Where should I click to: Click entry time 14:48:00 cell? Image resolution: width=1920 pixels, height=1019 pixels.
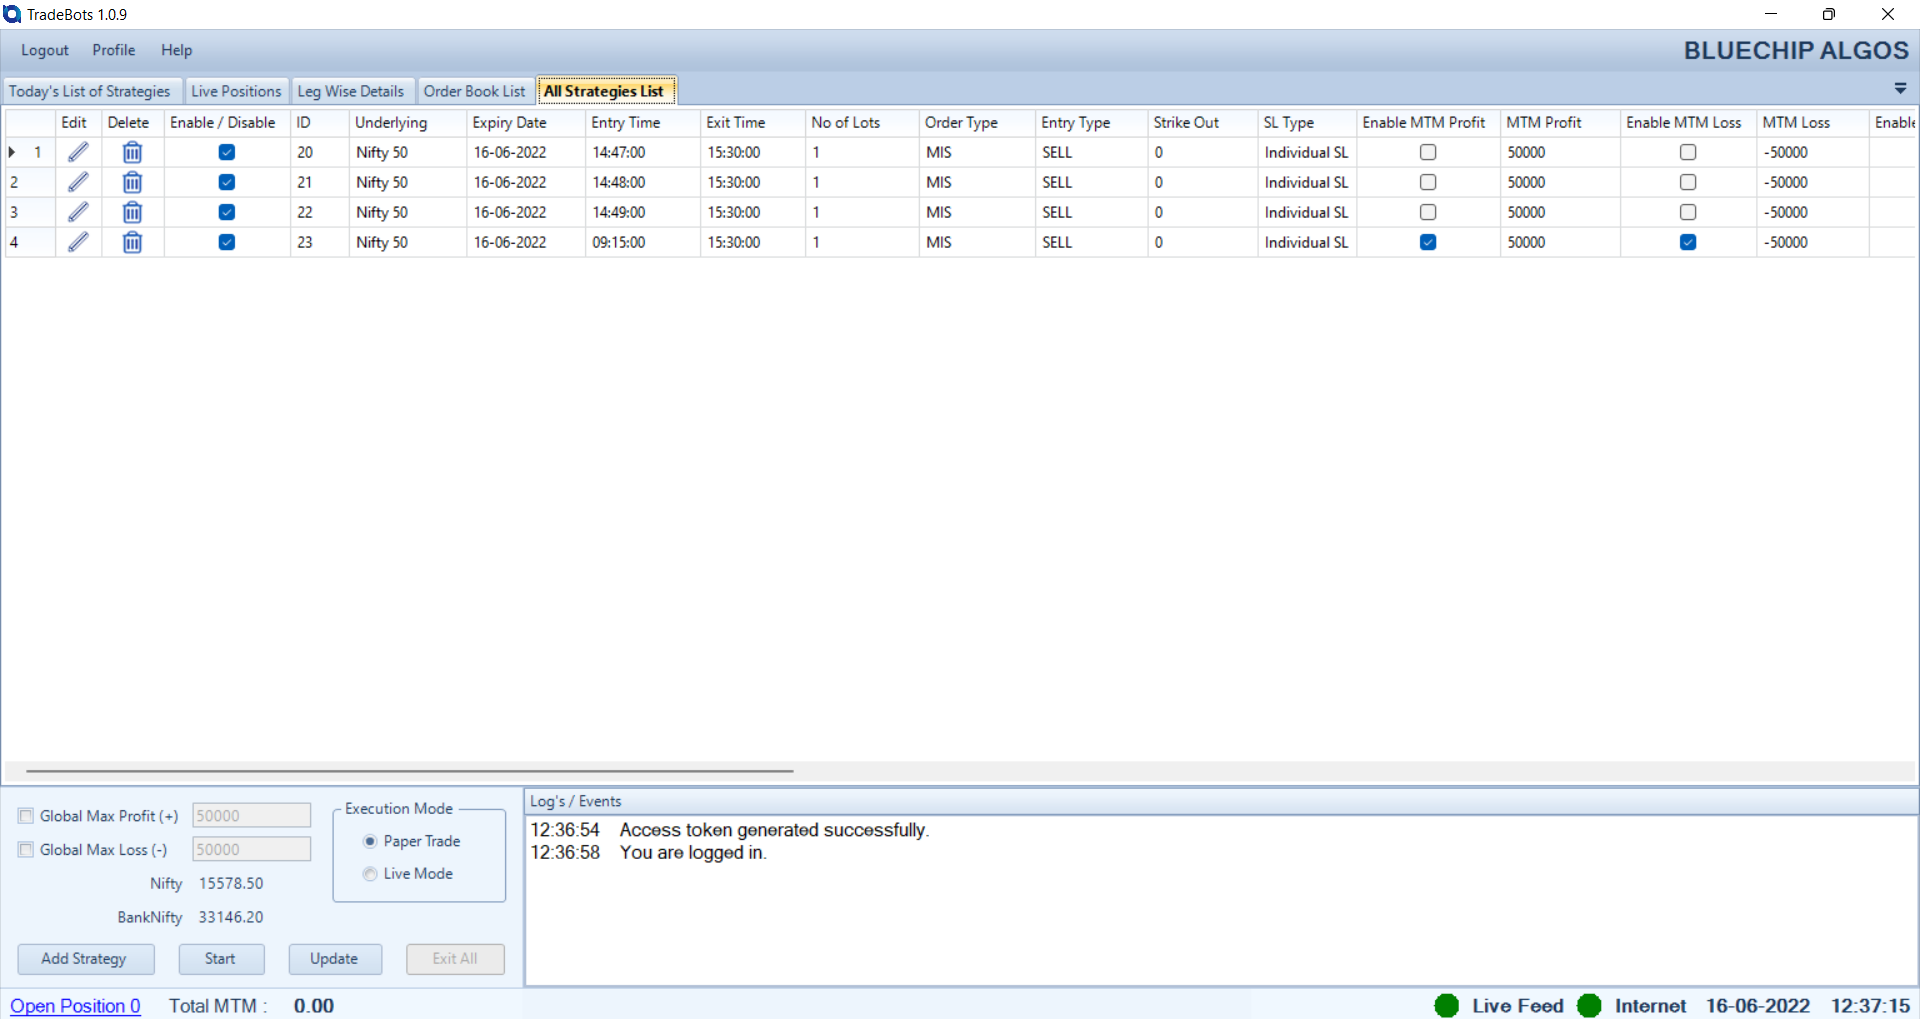click(x=642, y=183)
